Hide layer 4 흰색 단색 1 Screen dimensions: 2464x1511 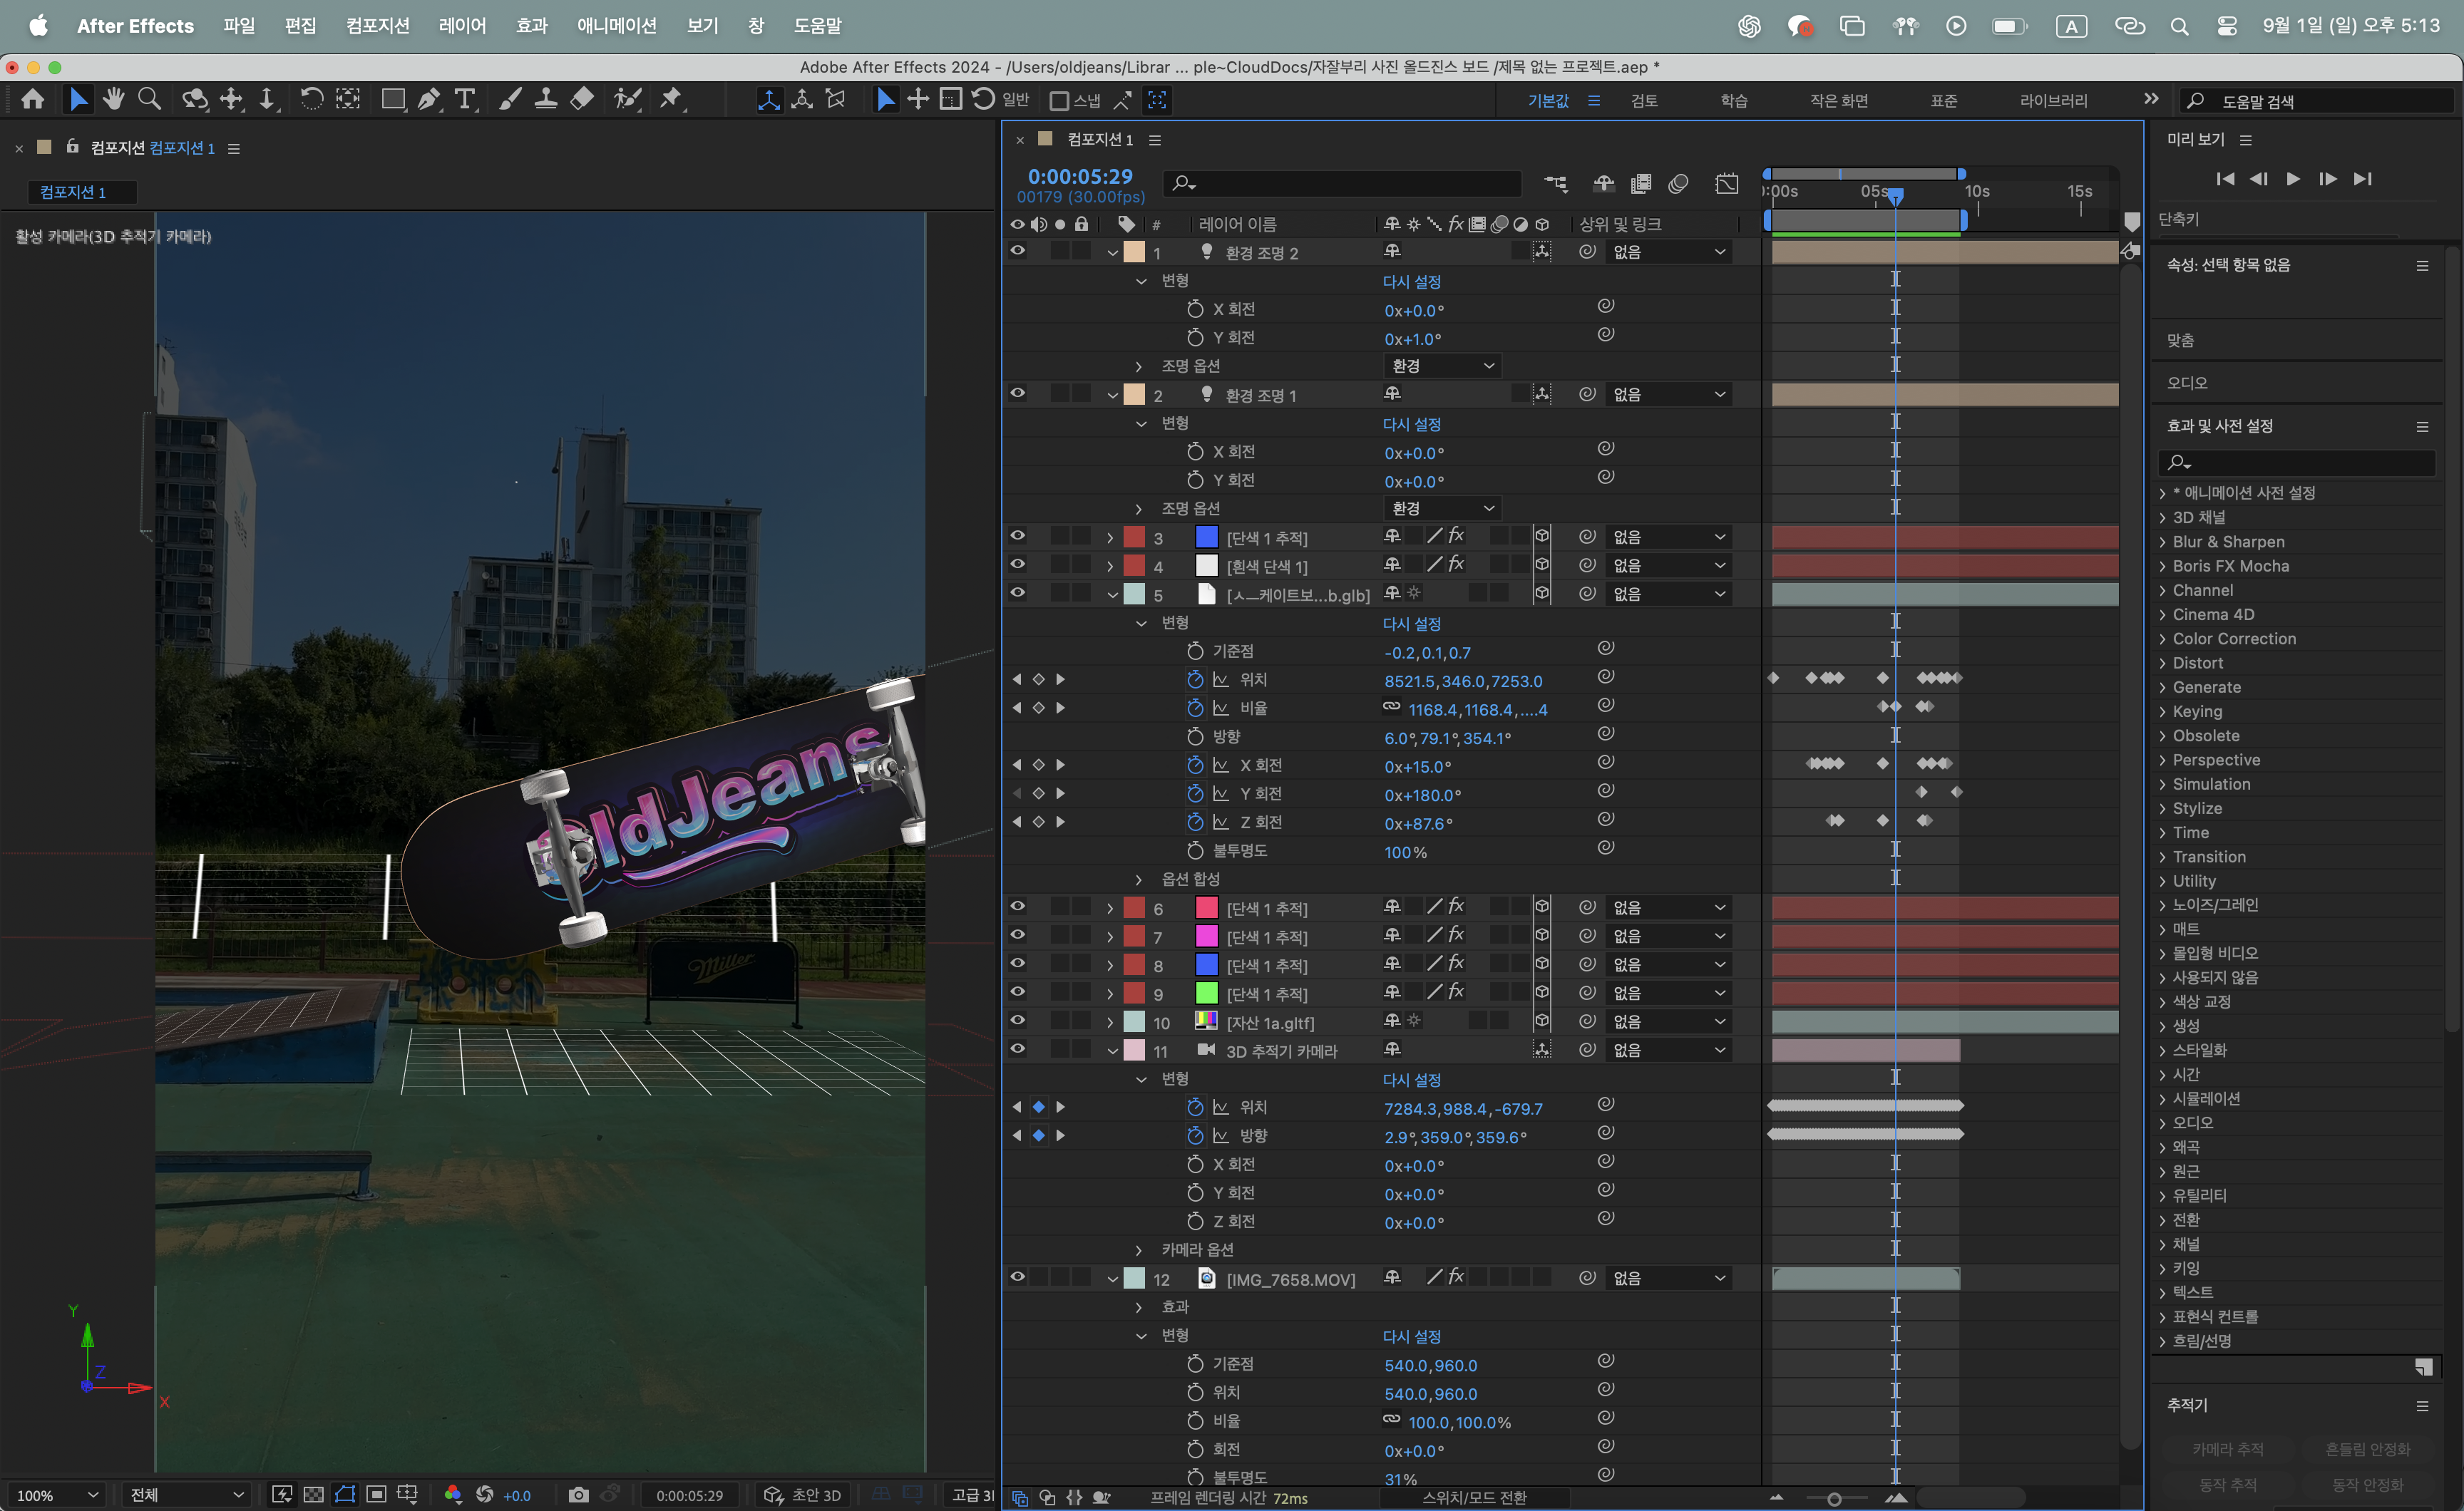1017,565
